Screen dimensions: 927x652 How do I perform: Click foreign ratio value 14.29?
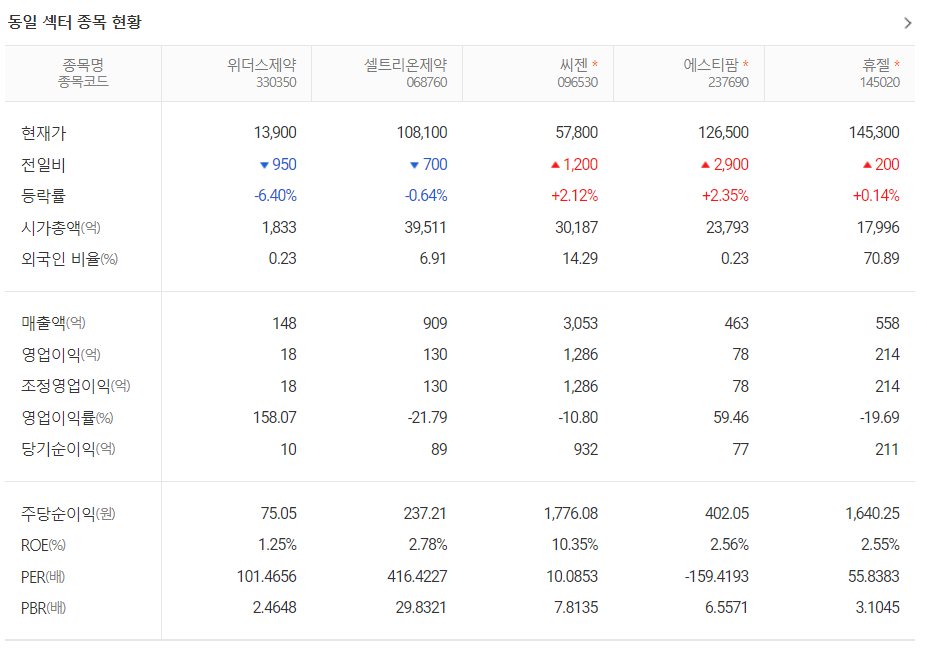point(580,259)
